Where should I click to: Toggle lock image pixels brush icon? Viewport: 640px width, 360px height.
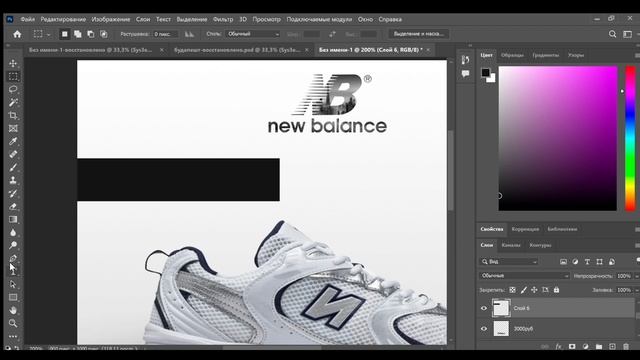524,290
